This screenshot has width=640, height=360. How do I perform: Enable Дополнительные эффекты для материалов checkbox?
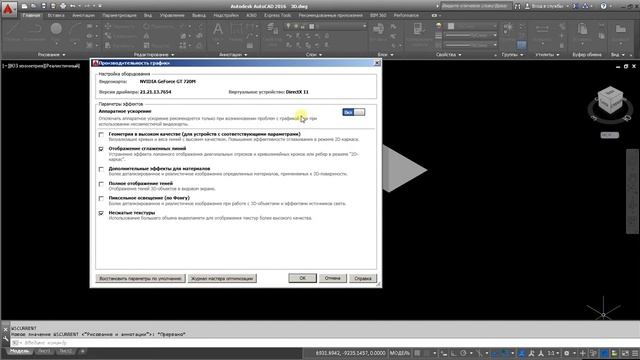[x=101, y=169]
